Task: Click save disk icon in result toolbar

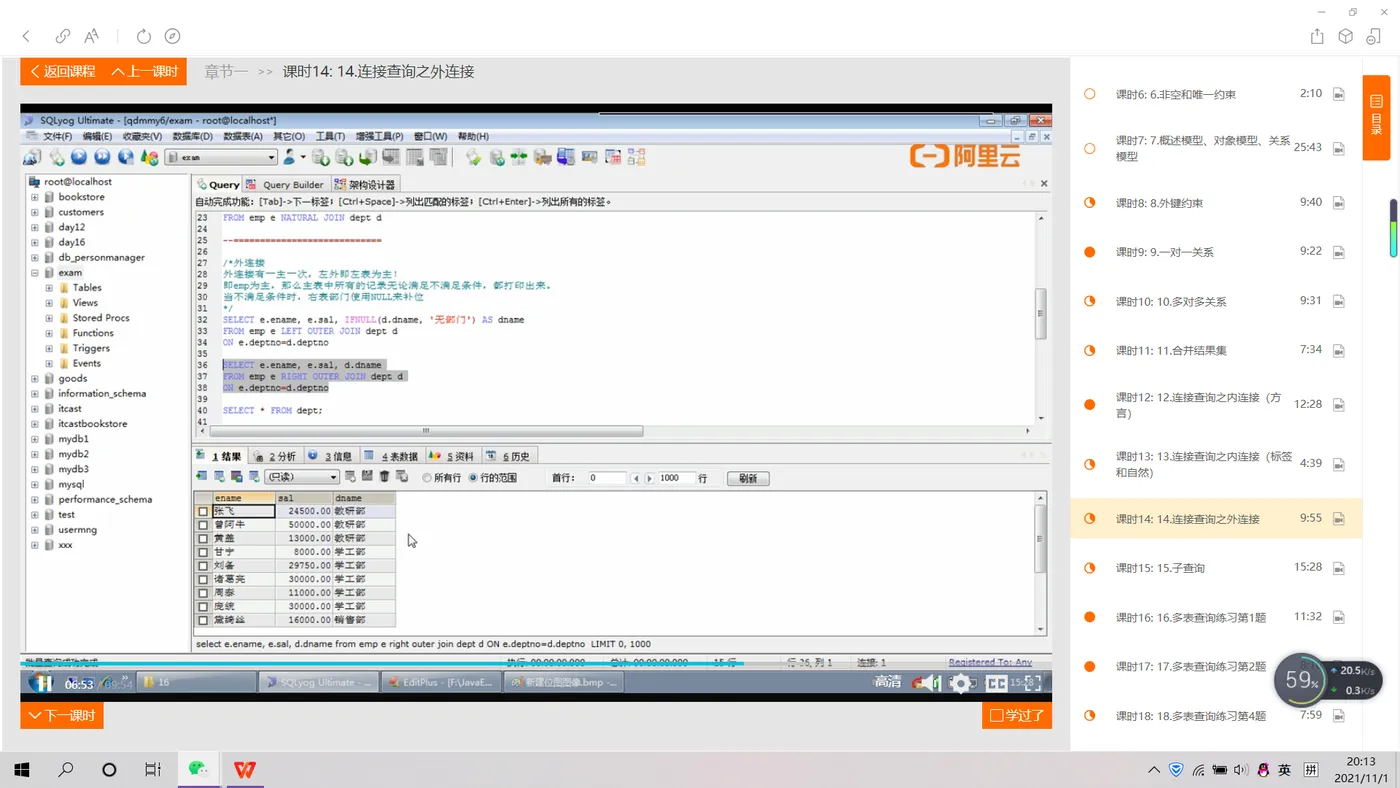Action: (x=367, y=477)
